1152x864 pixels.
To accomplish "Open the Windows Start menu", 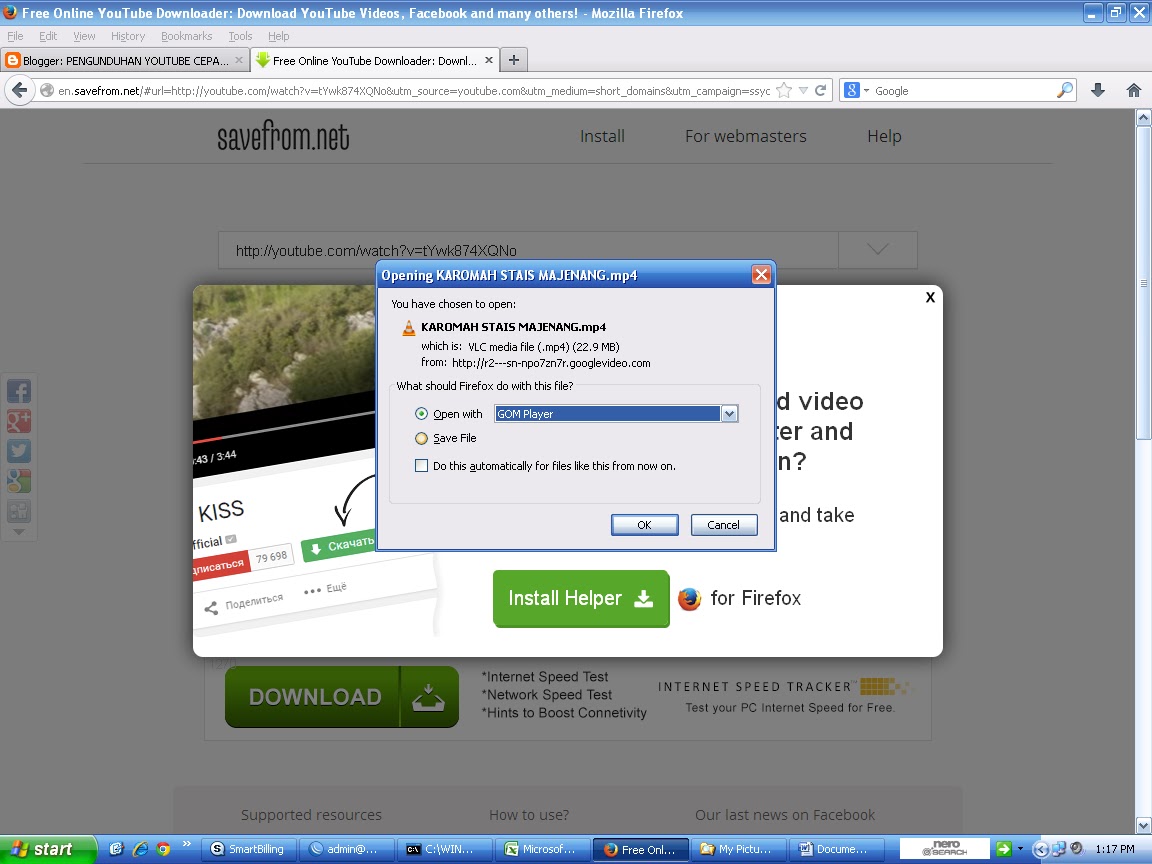I will pyautogui.click(x=48, y=849).
